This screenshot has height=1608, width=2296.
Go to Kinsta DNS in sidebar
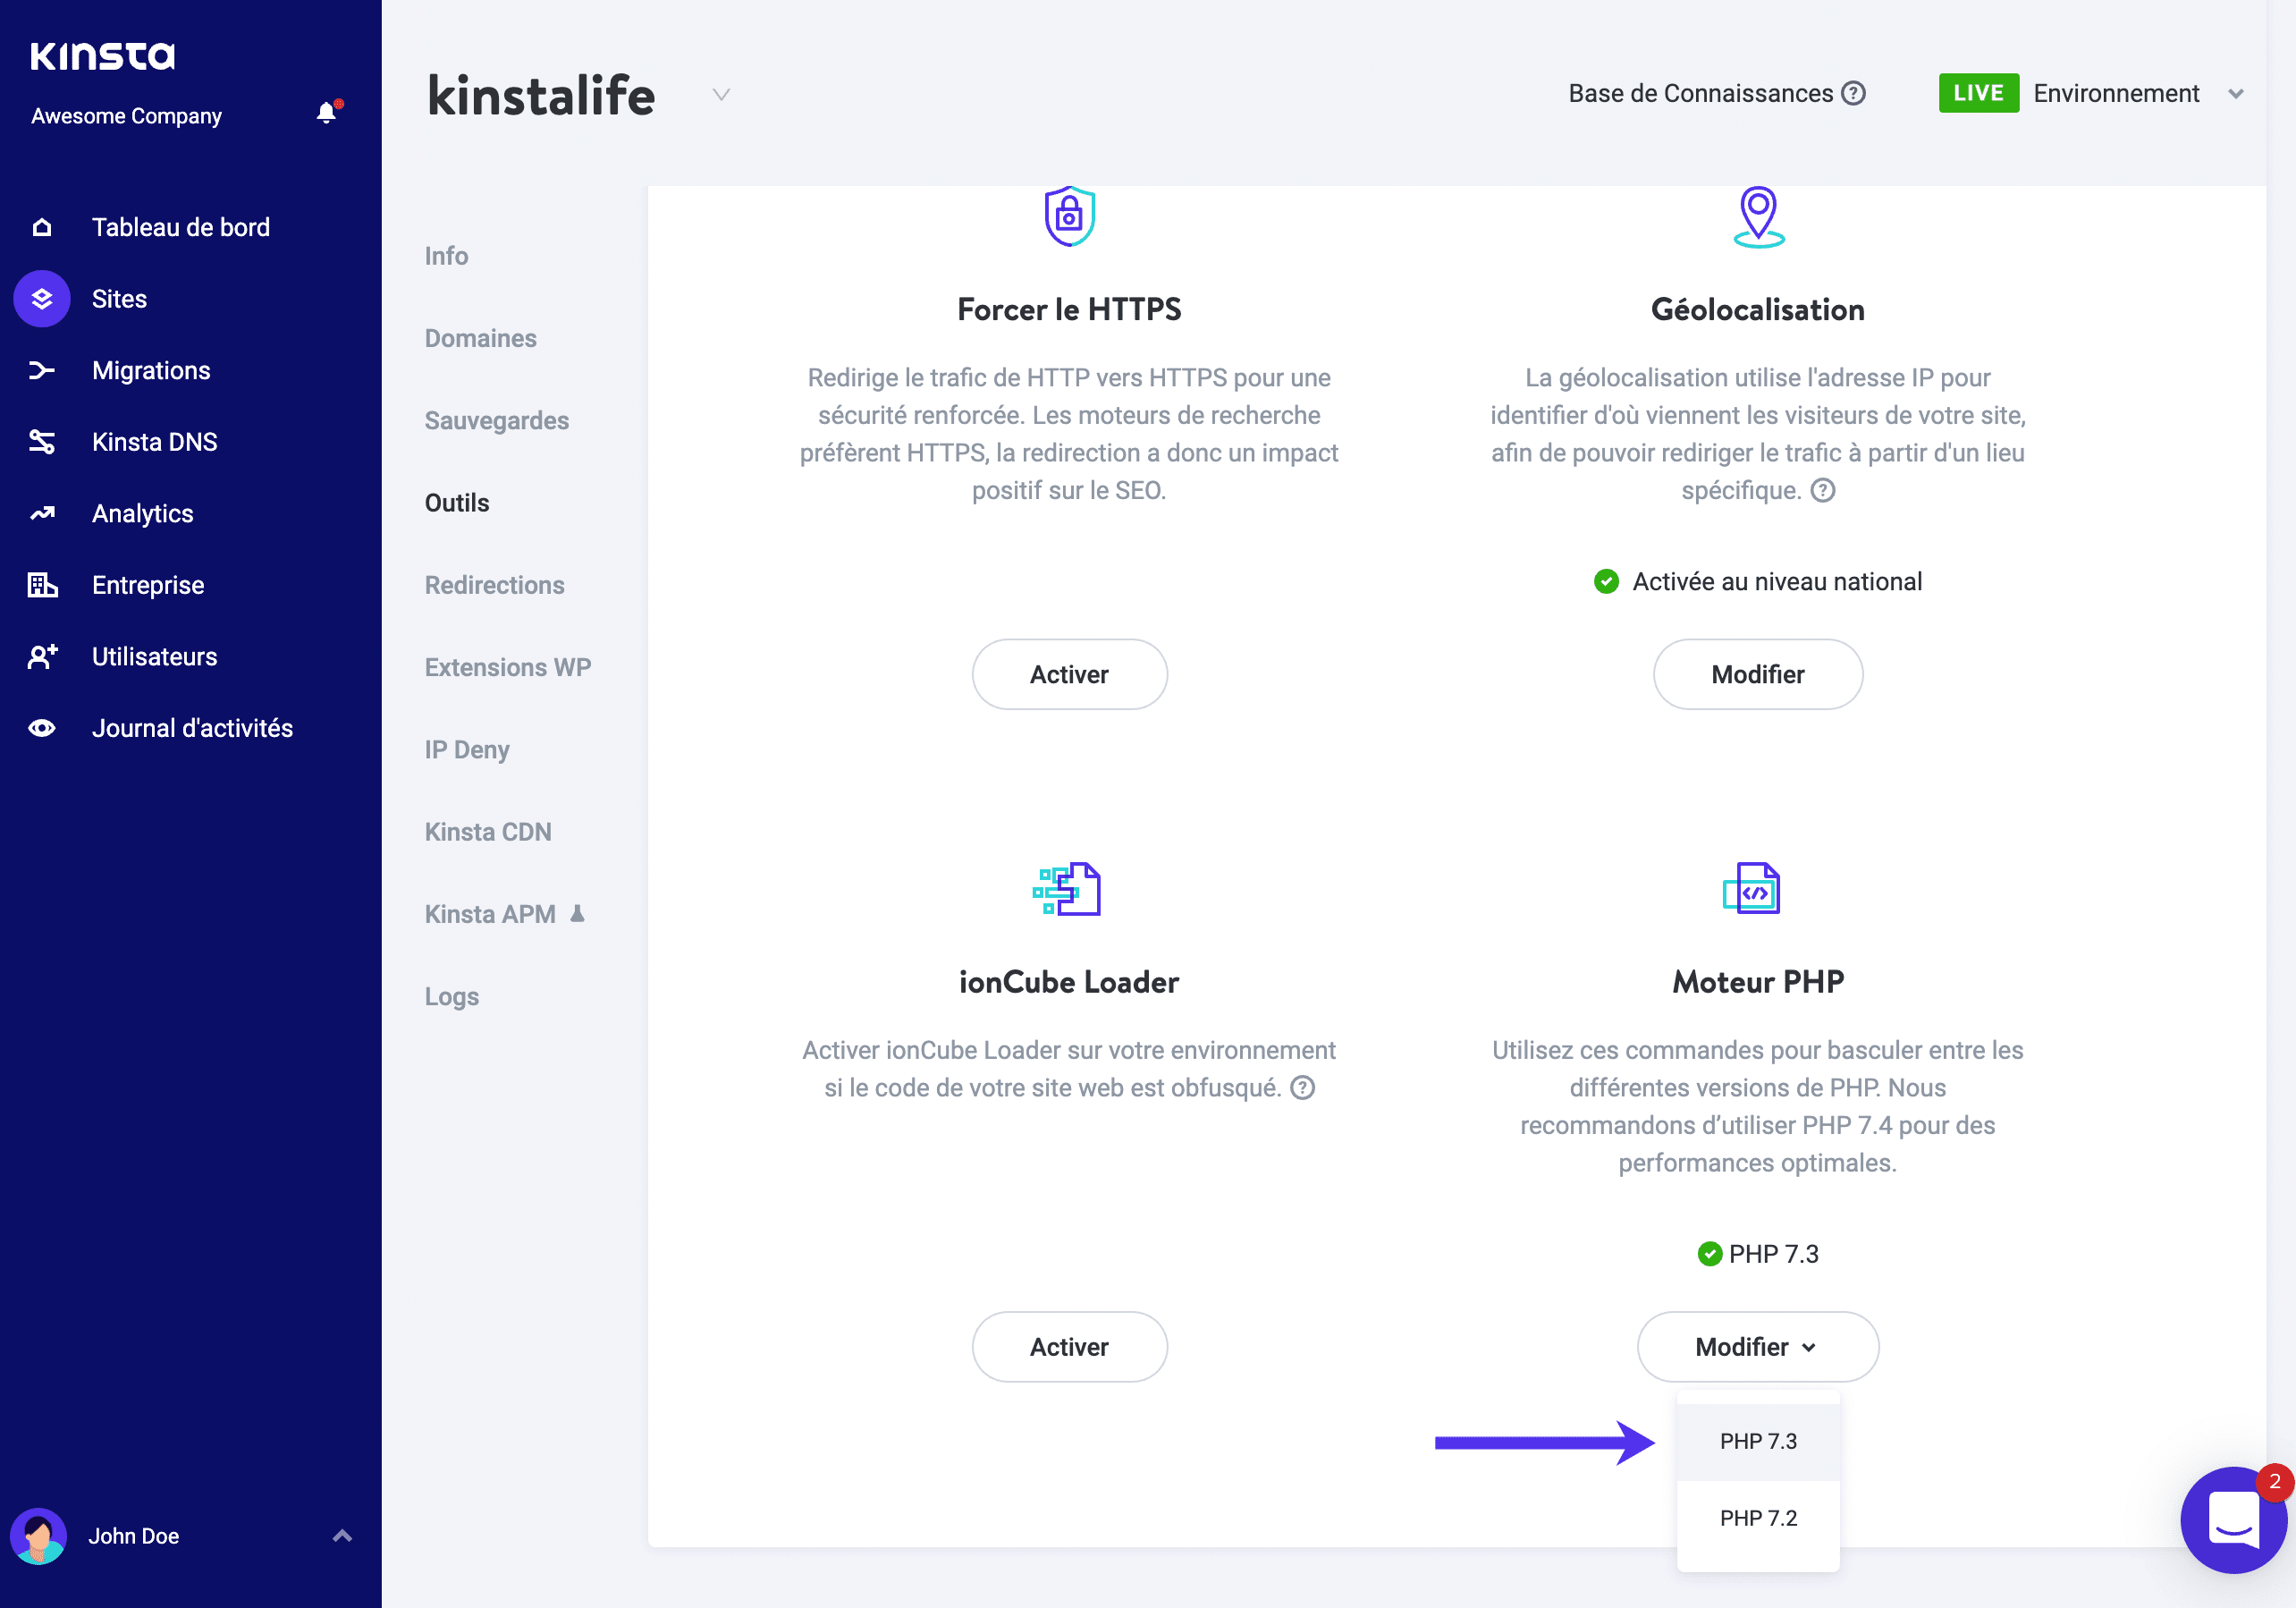tap(154, 442)
